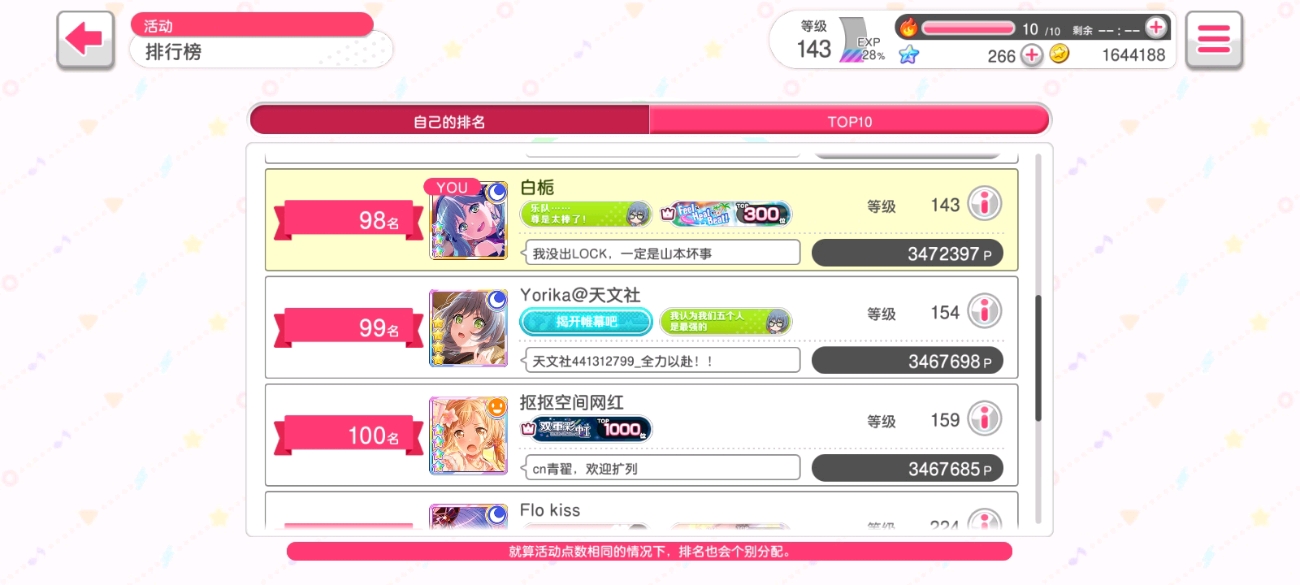Tap the plus icon to refill the stamina flame gauge
Viewport: 1300px width, 585px height.
[1156, 28]
